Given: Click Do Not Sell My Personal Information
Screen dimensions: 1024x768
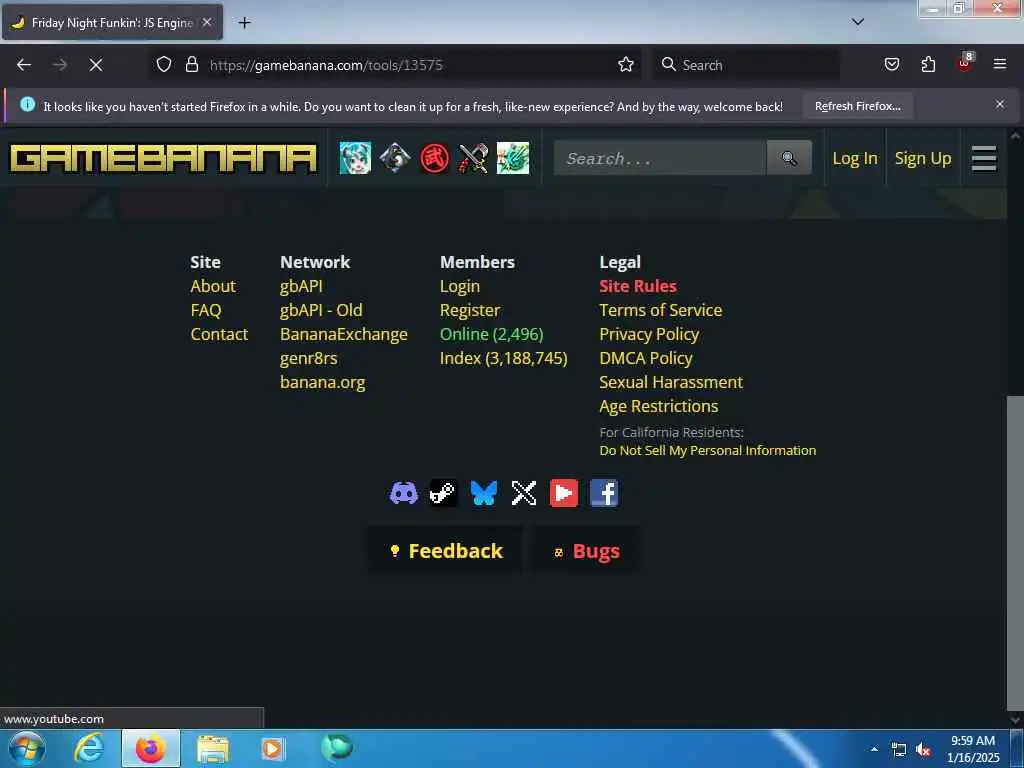Looking at the screenshot, I should point(708,451).
